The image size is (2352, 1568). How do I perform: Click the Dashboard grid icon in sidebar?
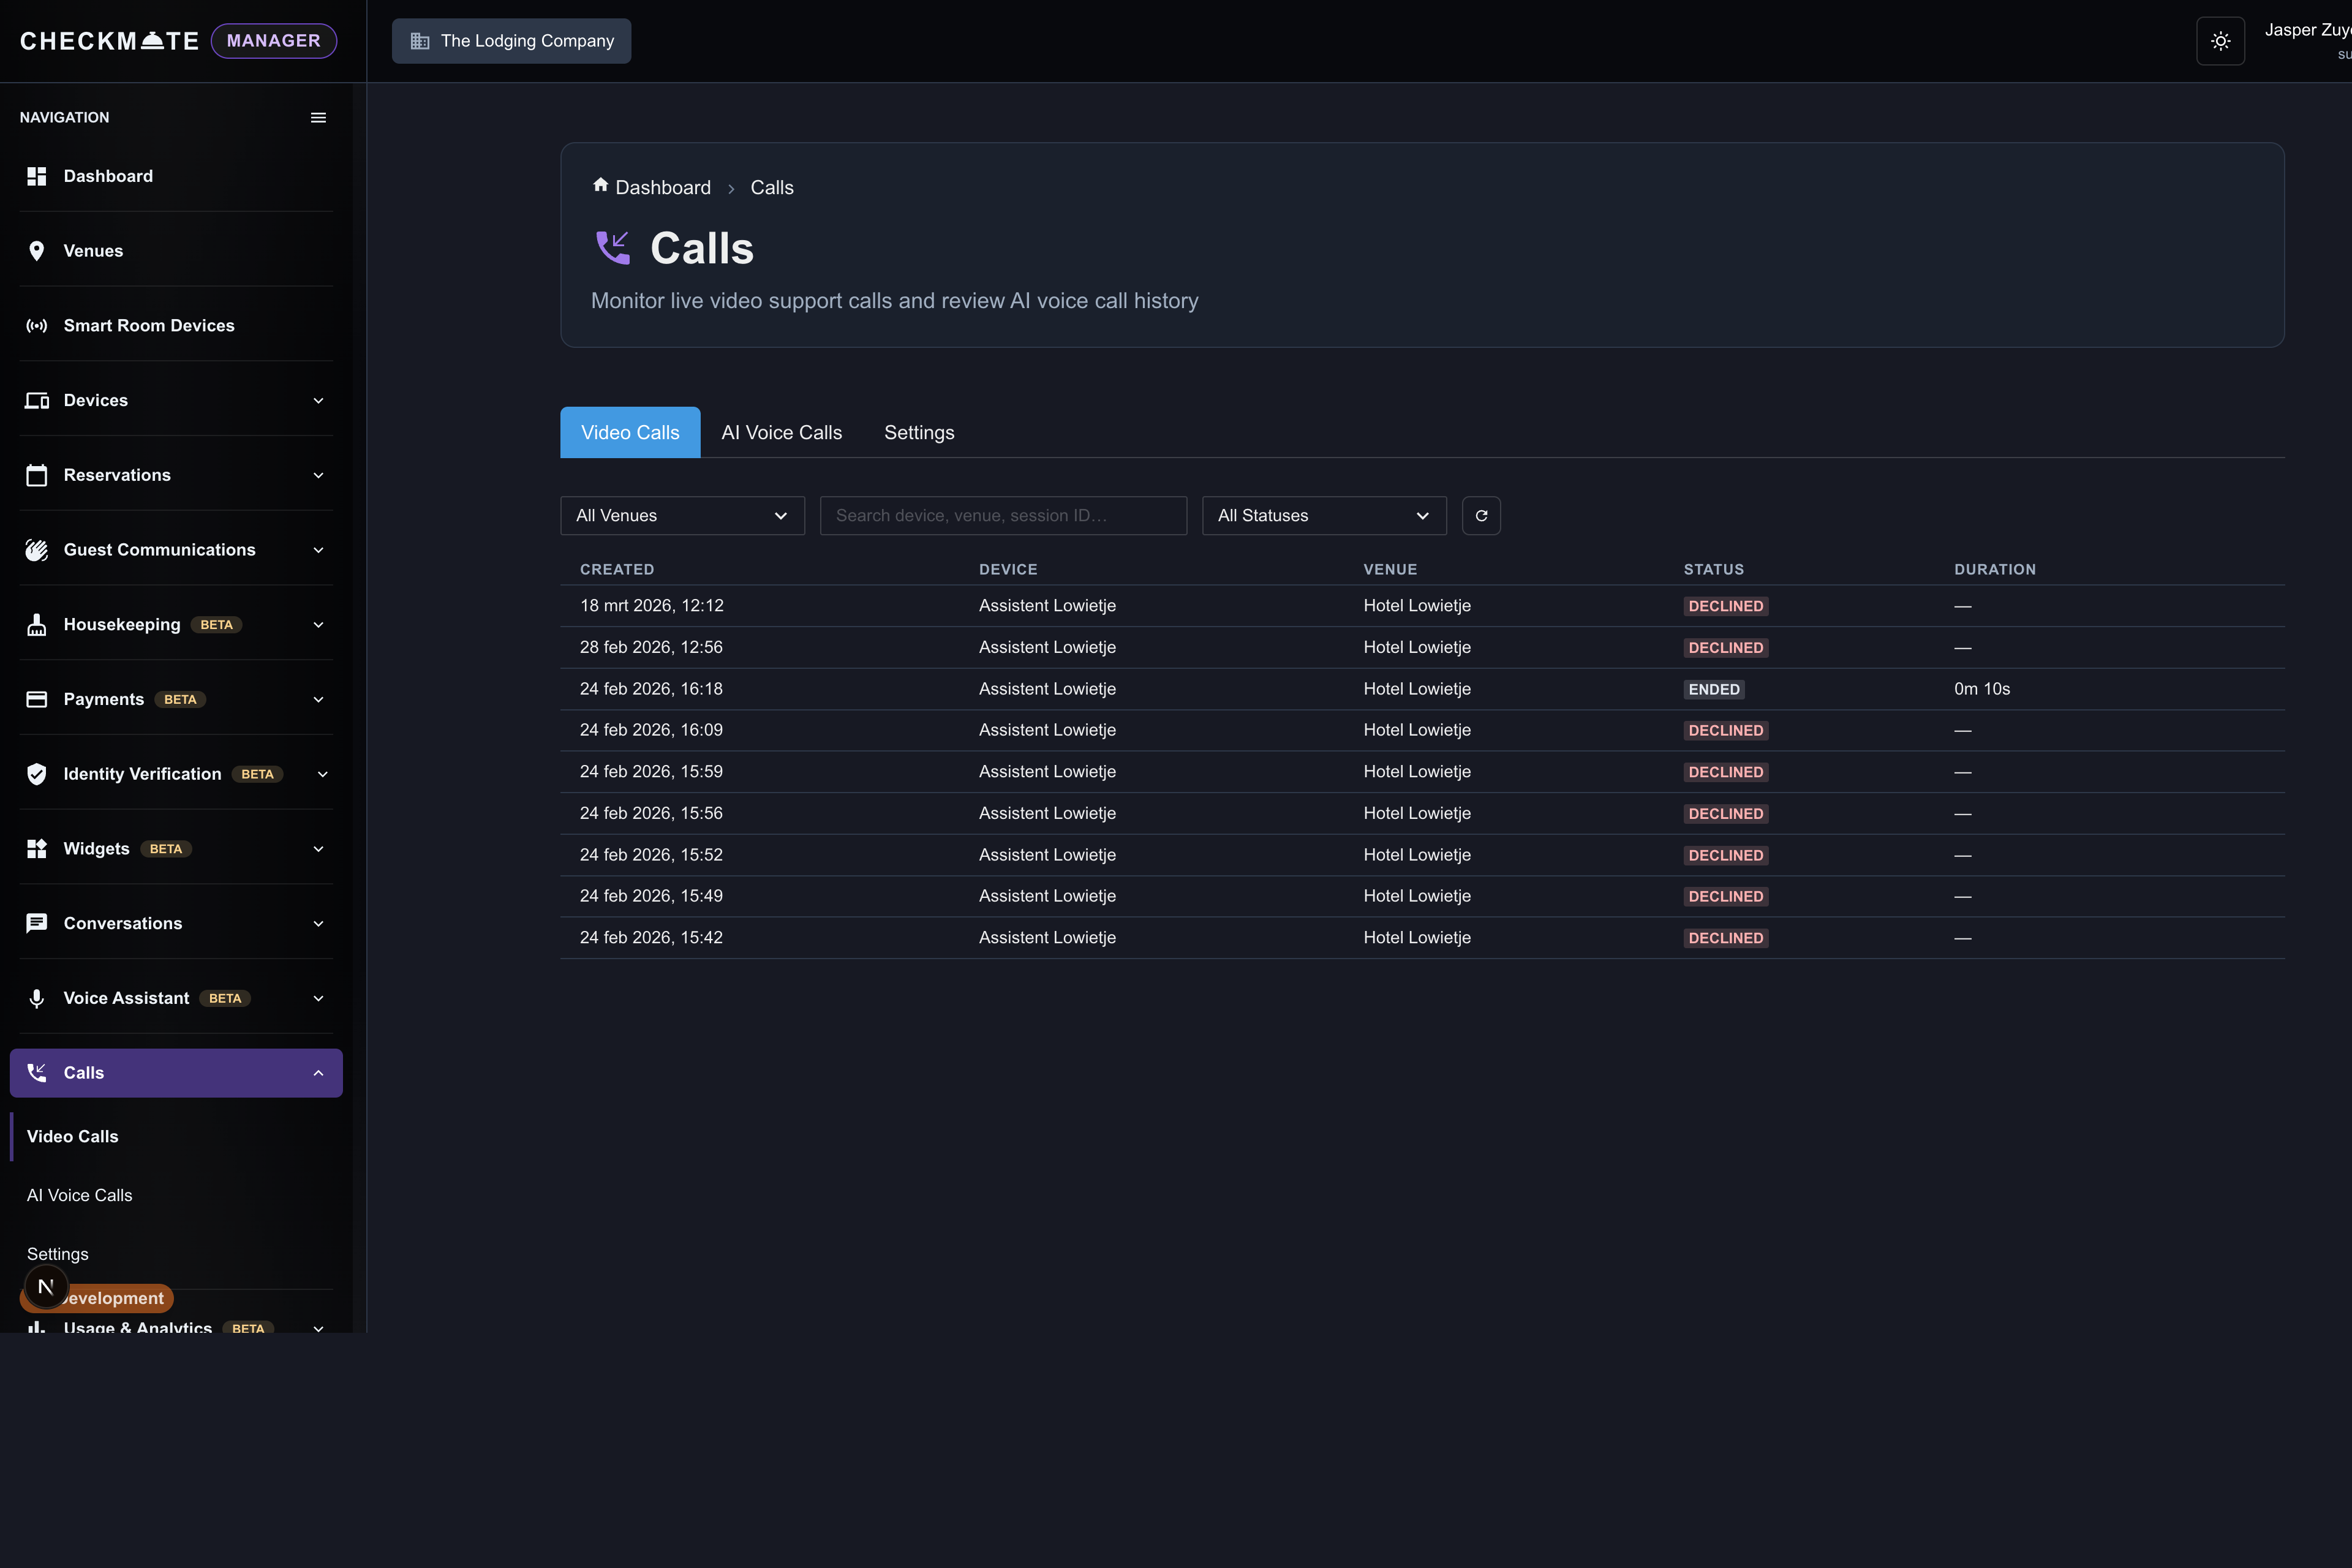37,176
